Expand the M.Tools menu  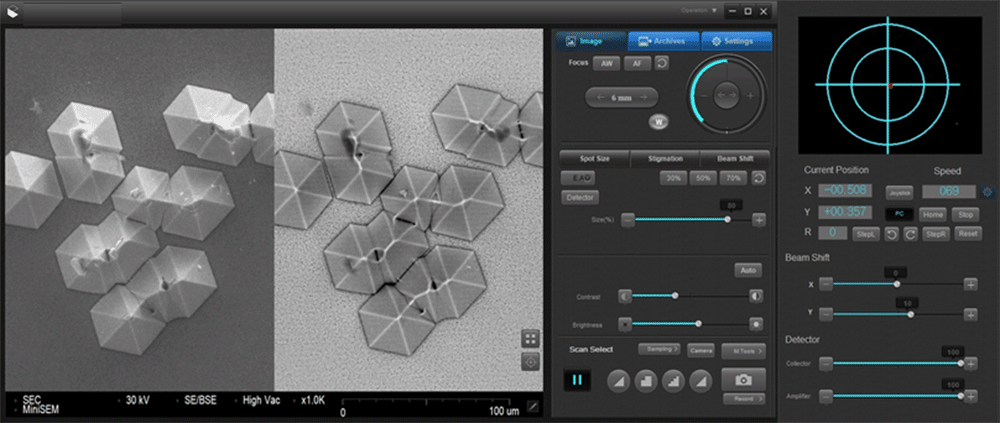tap(743, 350)
